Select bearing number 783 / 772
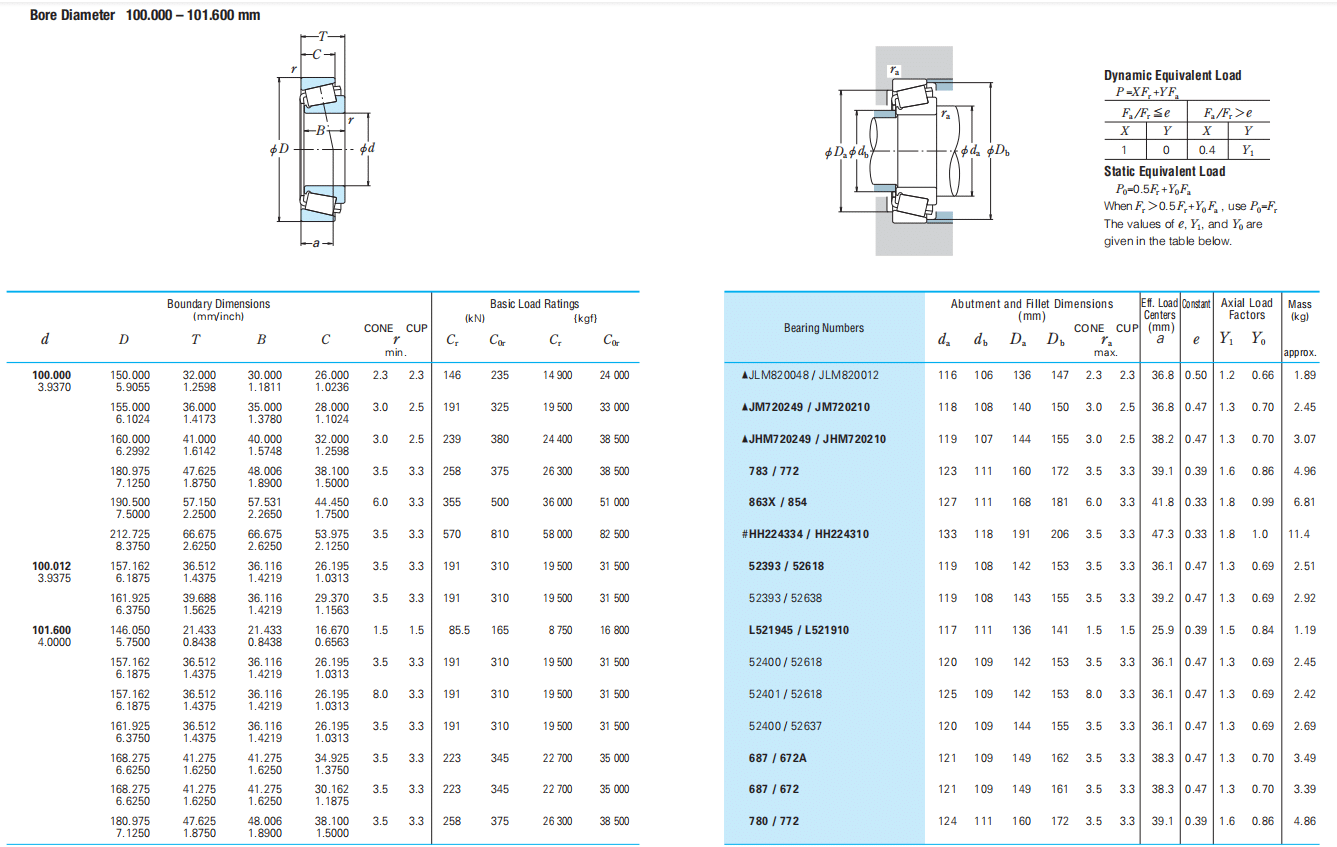Image resolution: width=1337 pixels, height=847 pixels. pyautogui.click(x=773, y=471)
